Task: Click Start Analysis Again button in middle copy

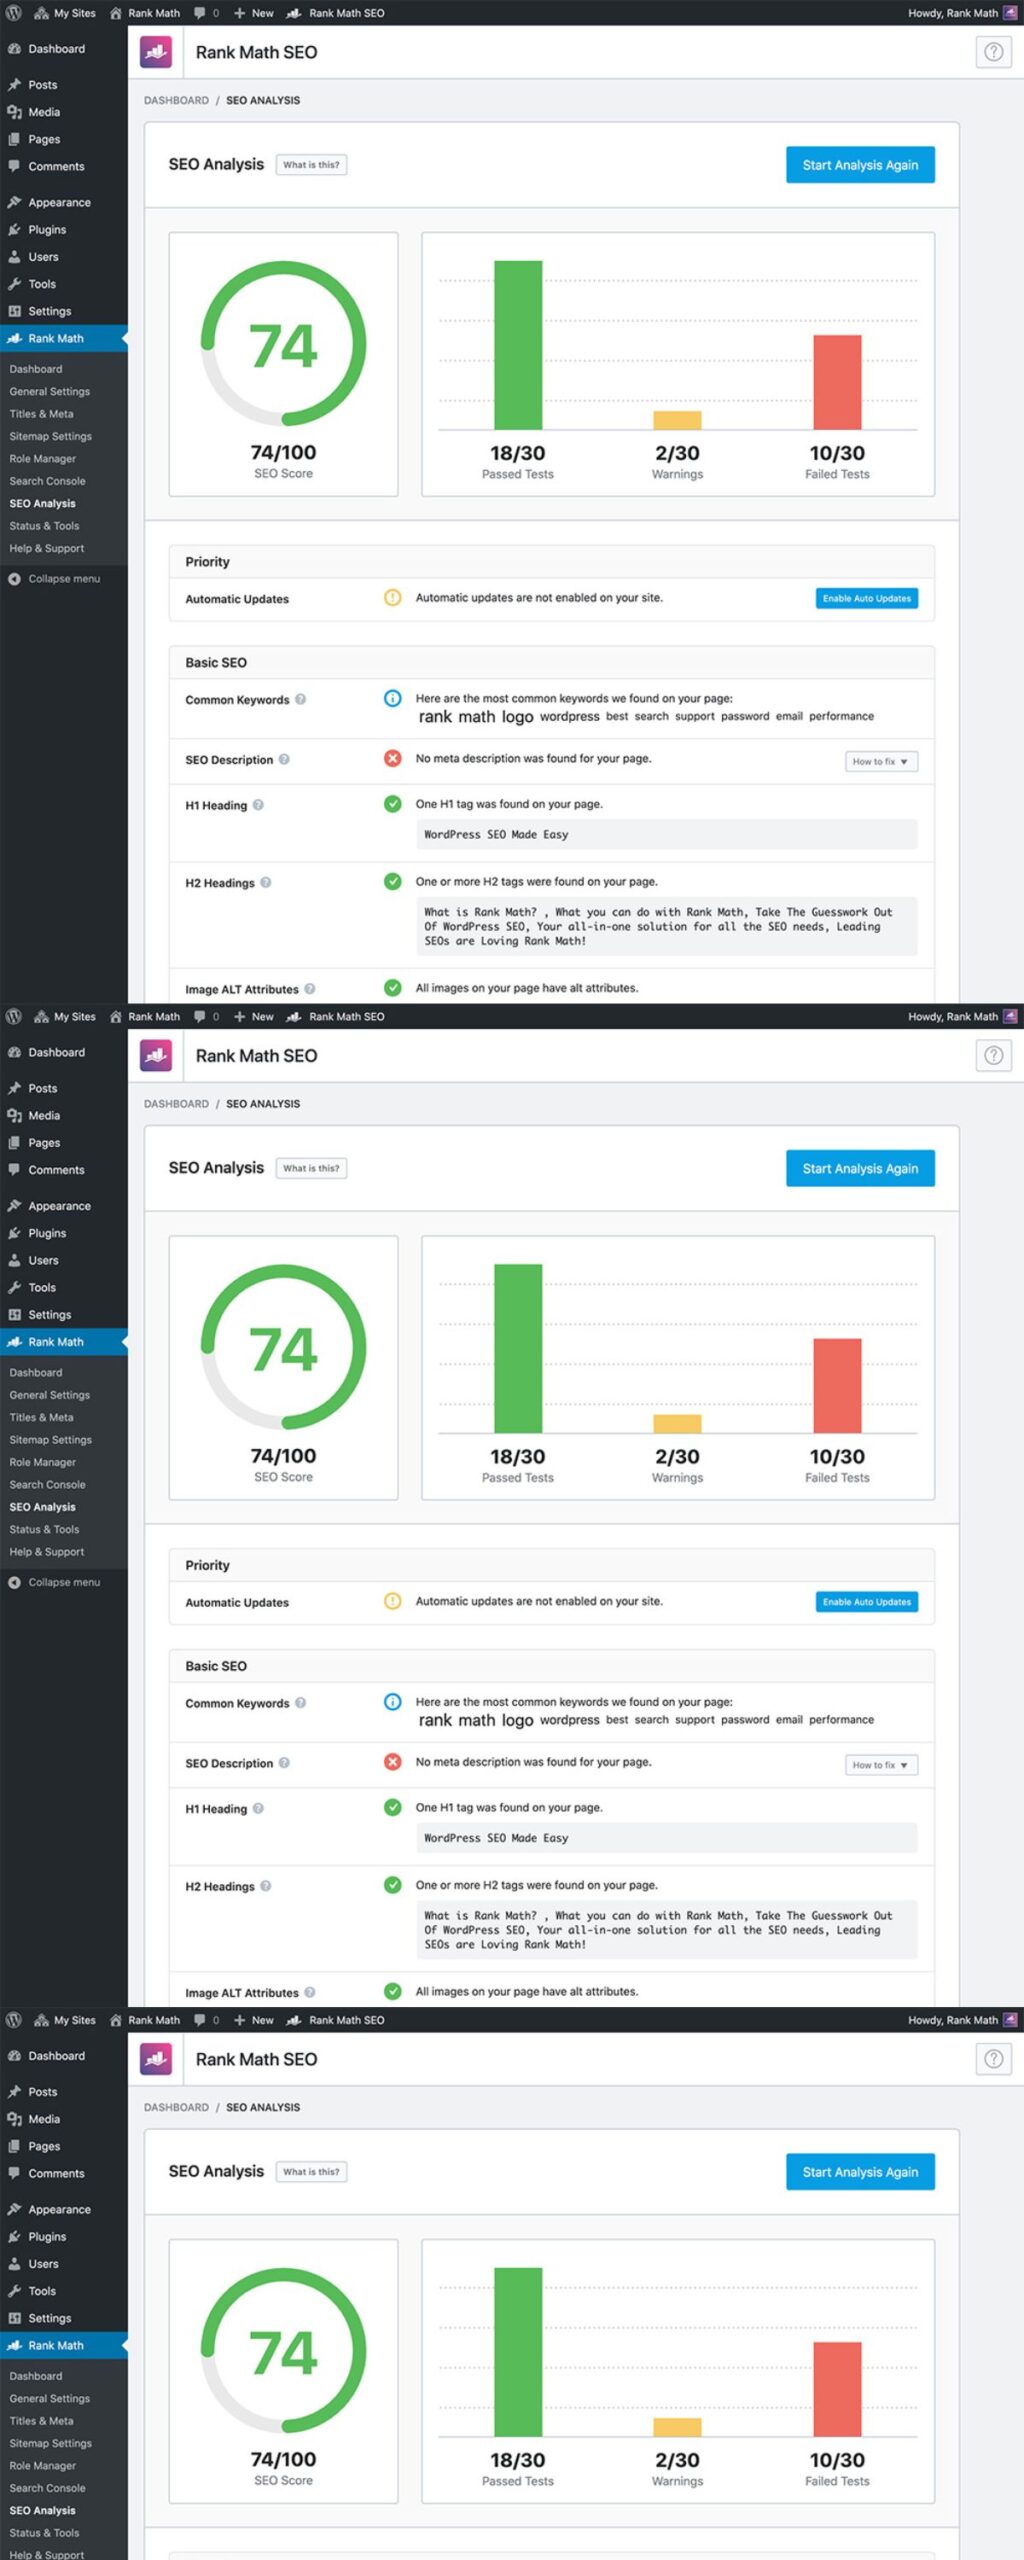Action: click(860, 1169)
